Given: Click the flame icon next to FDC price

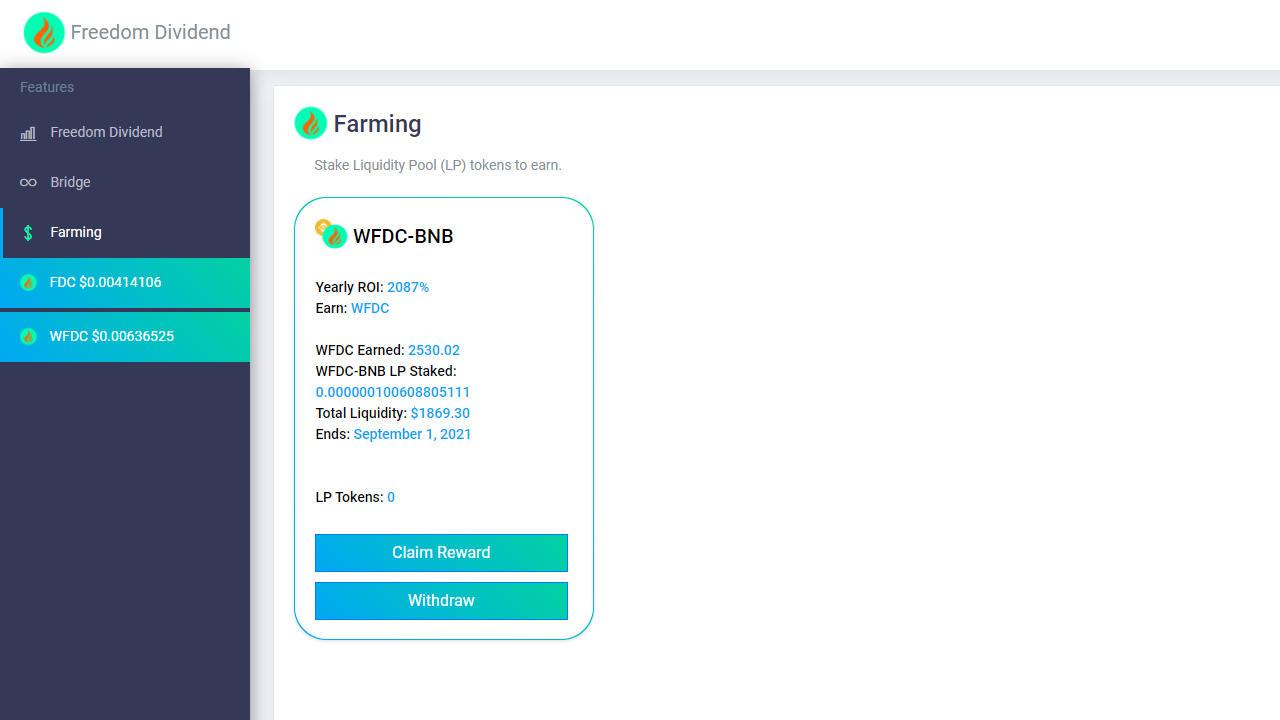Looking at the screenshot, I should click(x=28, y=283).
